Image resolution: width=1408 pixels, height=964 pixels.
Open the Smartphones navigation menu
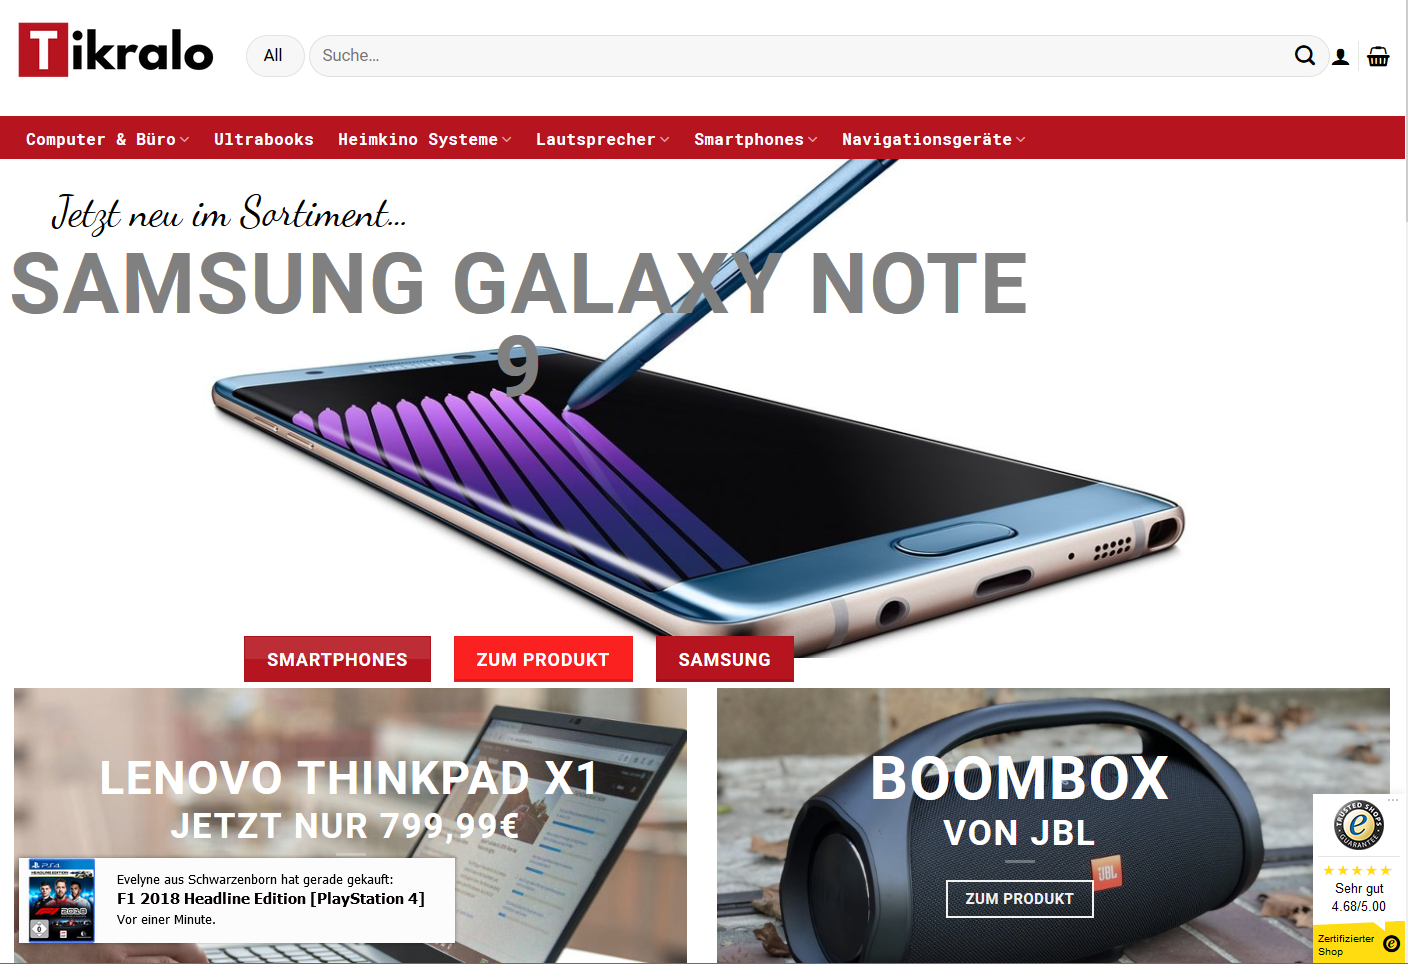(x=755, y=139)
